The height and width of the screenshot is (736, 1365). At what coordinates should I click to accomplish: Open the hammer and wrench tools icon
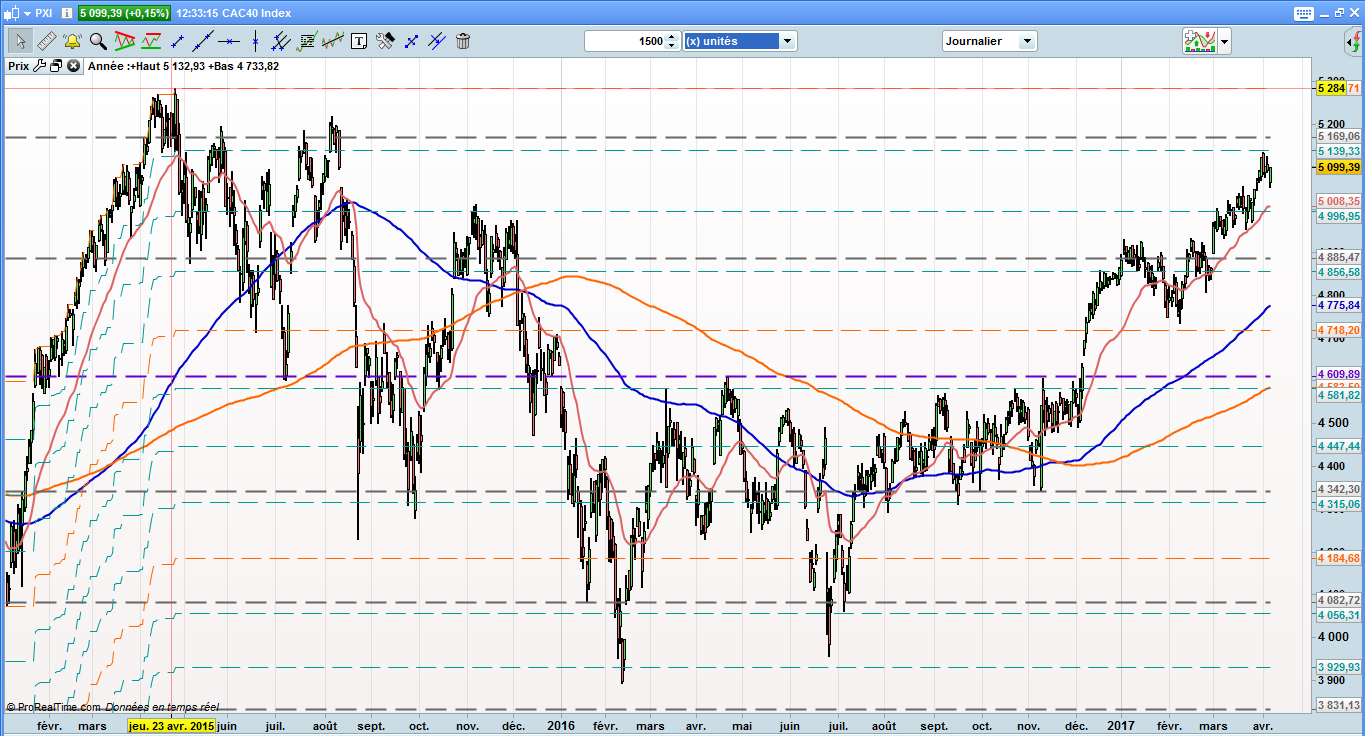pos(386,41)
